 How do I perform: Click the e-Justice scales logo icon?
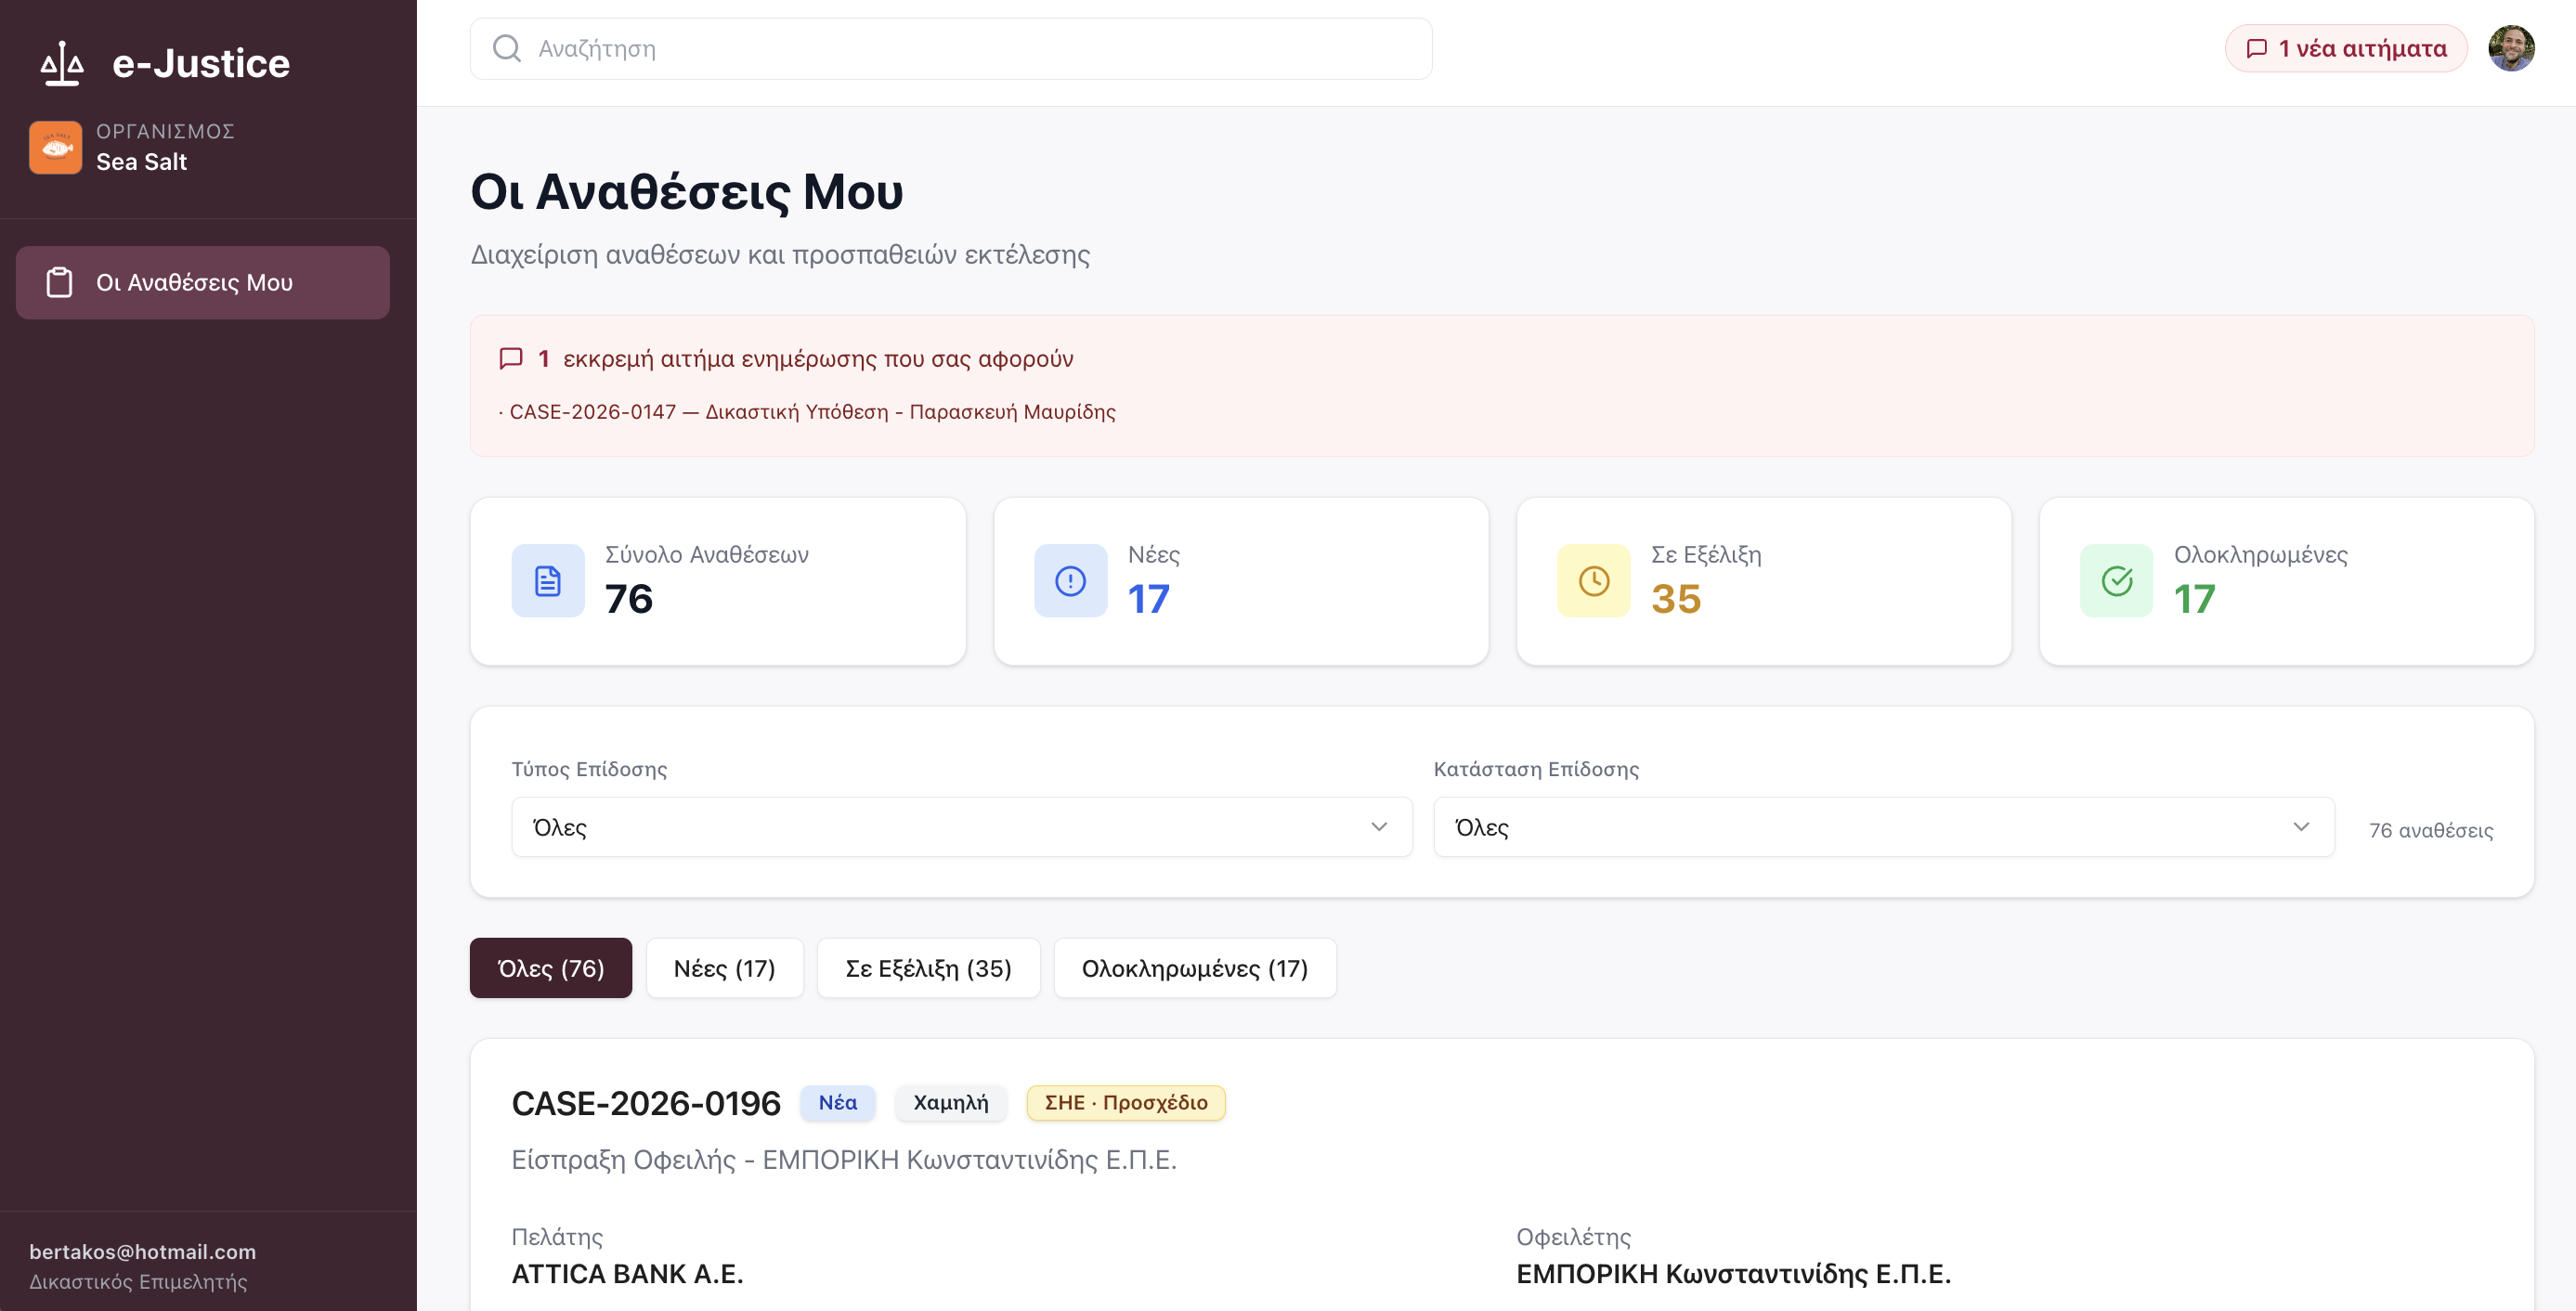[62, 63]
